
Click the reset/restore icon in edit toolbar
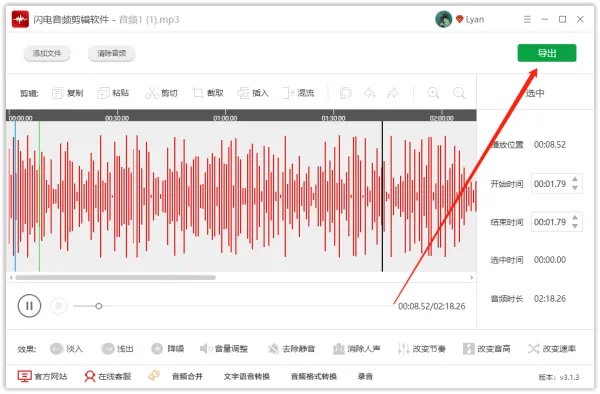346,93
